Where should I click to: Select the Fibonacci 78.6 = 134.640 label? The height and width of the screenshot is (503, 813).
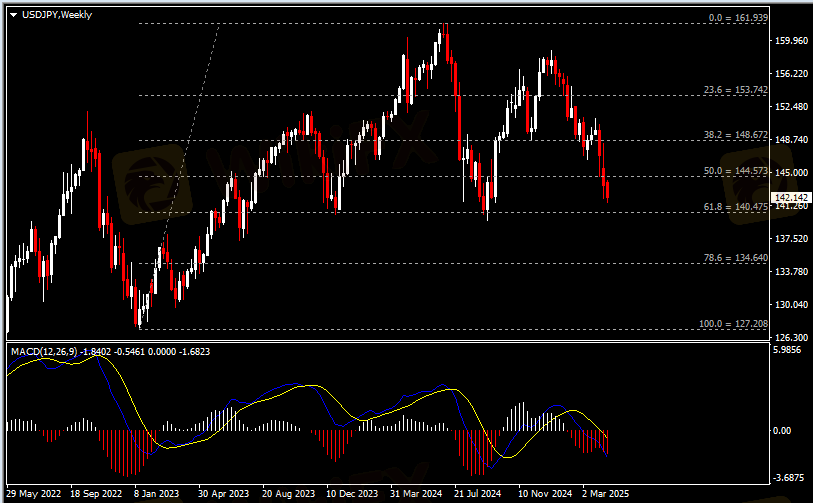coord(736,258)
